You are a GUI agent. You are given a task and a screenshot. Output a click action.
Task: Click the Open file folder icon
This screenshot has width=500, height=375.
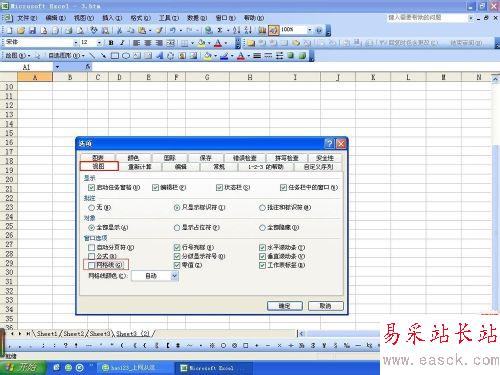(x=21, y=31)
